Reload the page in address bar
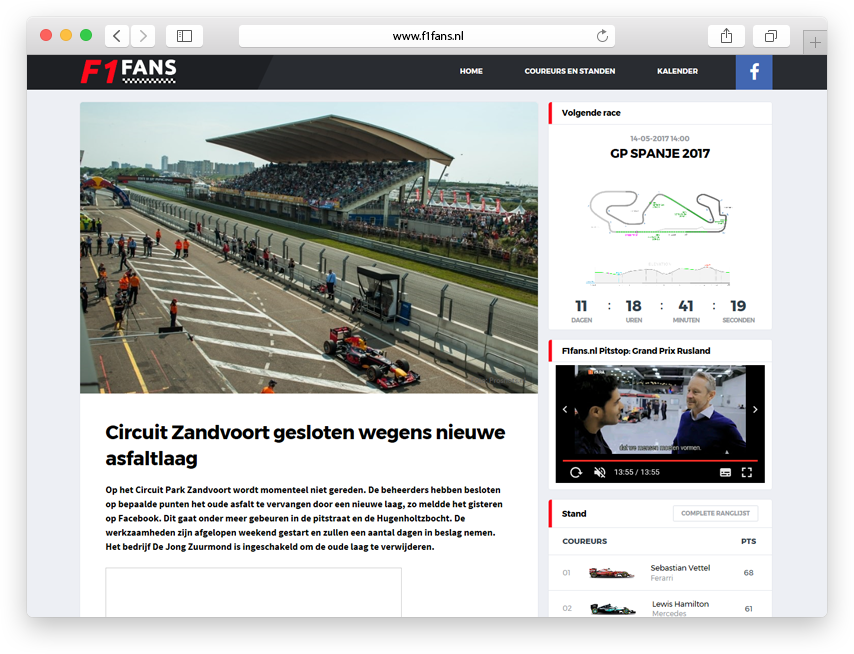This screenshot has height=654, width=854. 602,36
